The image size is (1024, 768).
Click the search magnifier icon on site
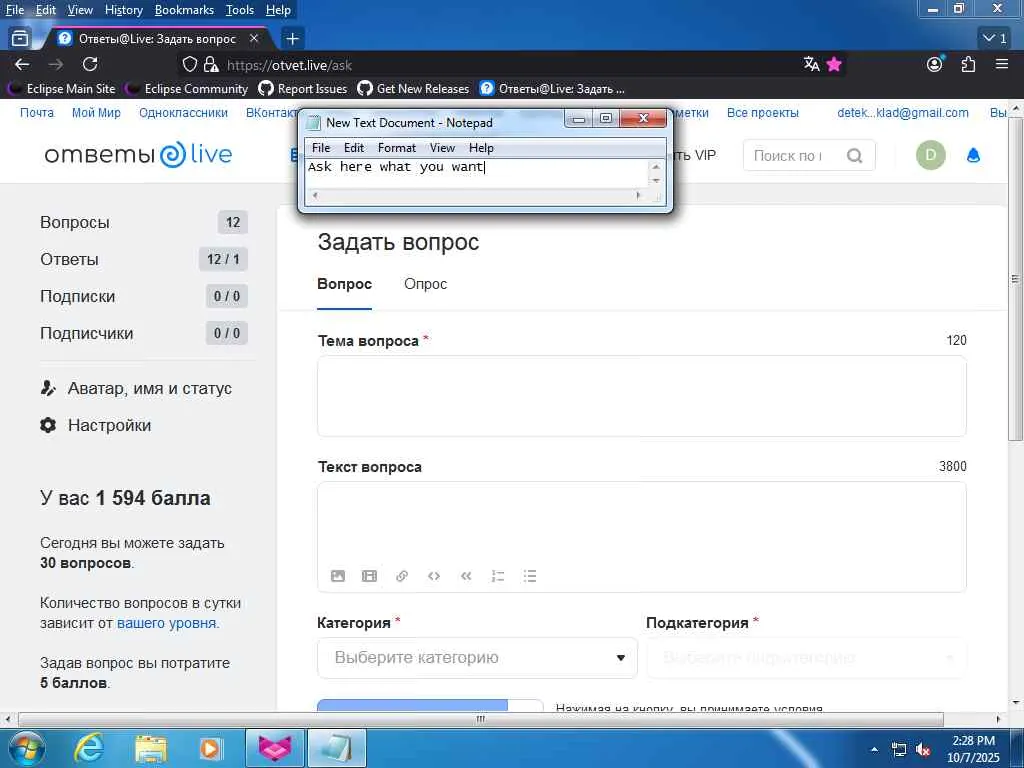pos(854,155)
